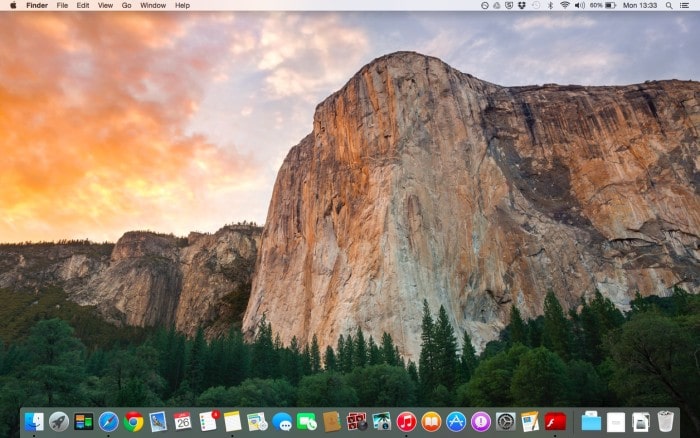The height and width of the screenshot is (438, 700).
Task: Launch Pages document icon
Action: coord(530,421)
